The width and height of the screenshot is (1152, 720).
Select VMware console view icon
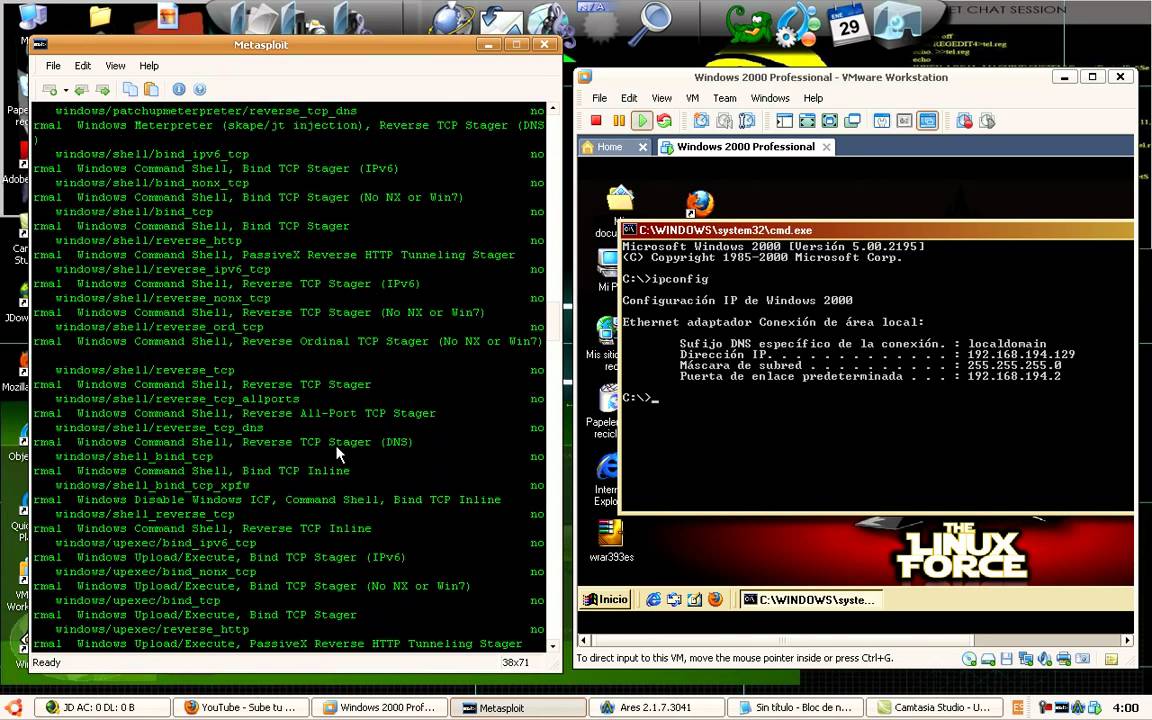coord(928,120)
